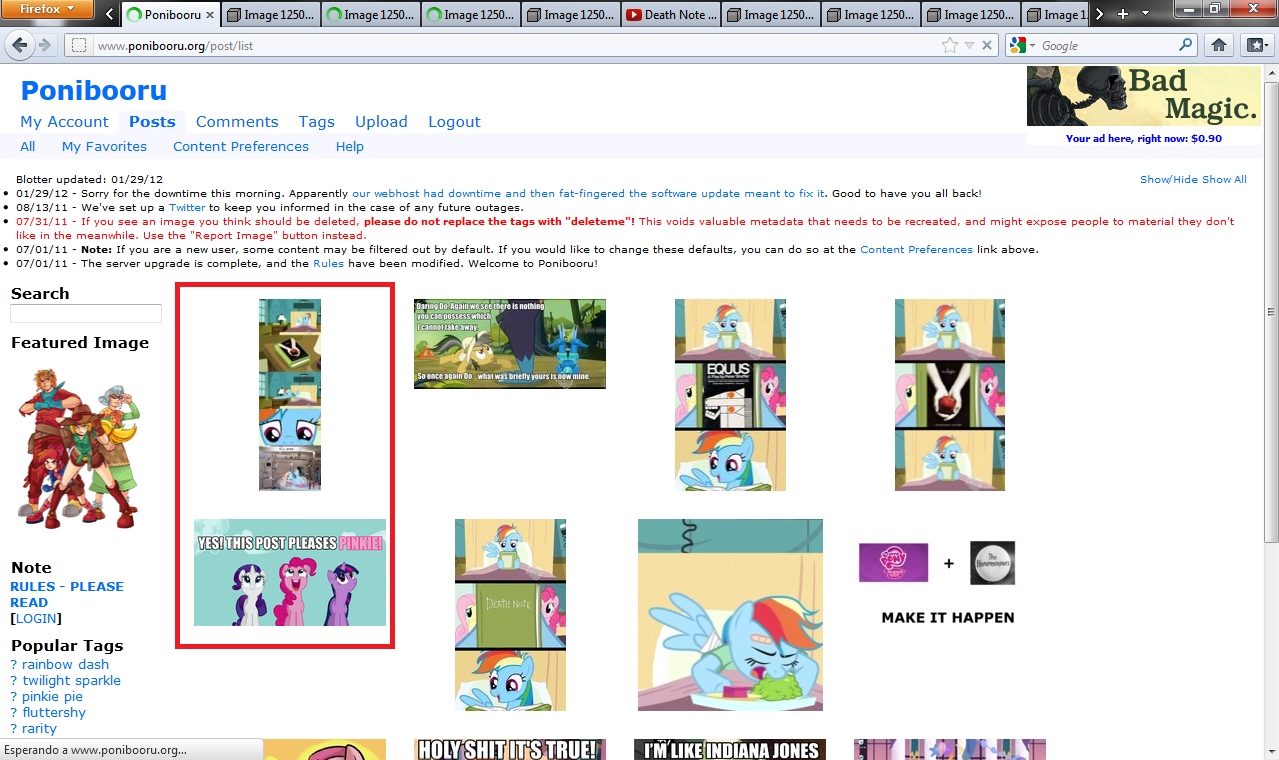Open the hands-holding-apple book thumbnail
Screen dimensions: 1279x760
(x=950, y=394)
